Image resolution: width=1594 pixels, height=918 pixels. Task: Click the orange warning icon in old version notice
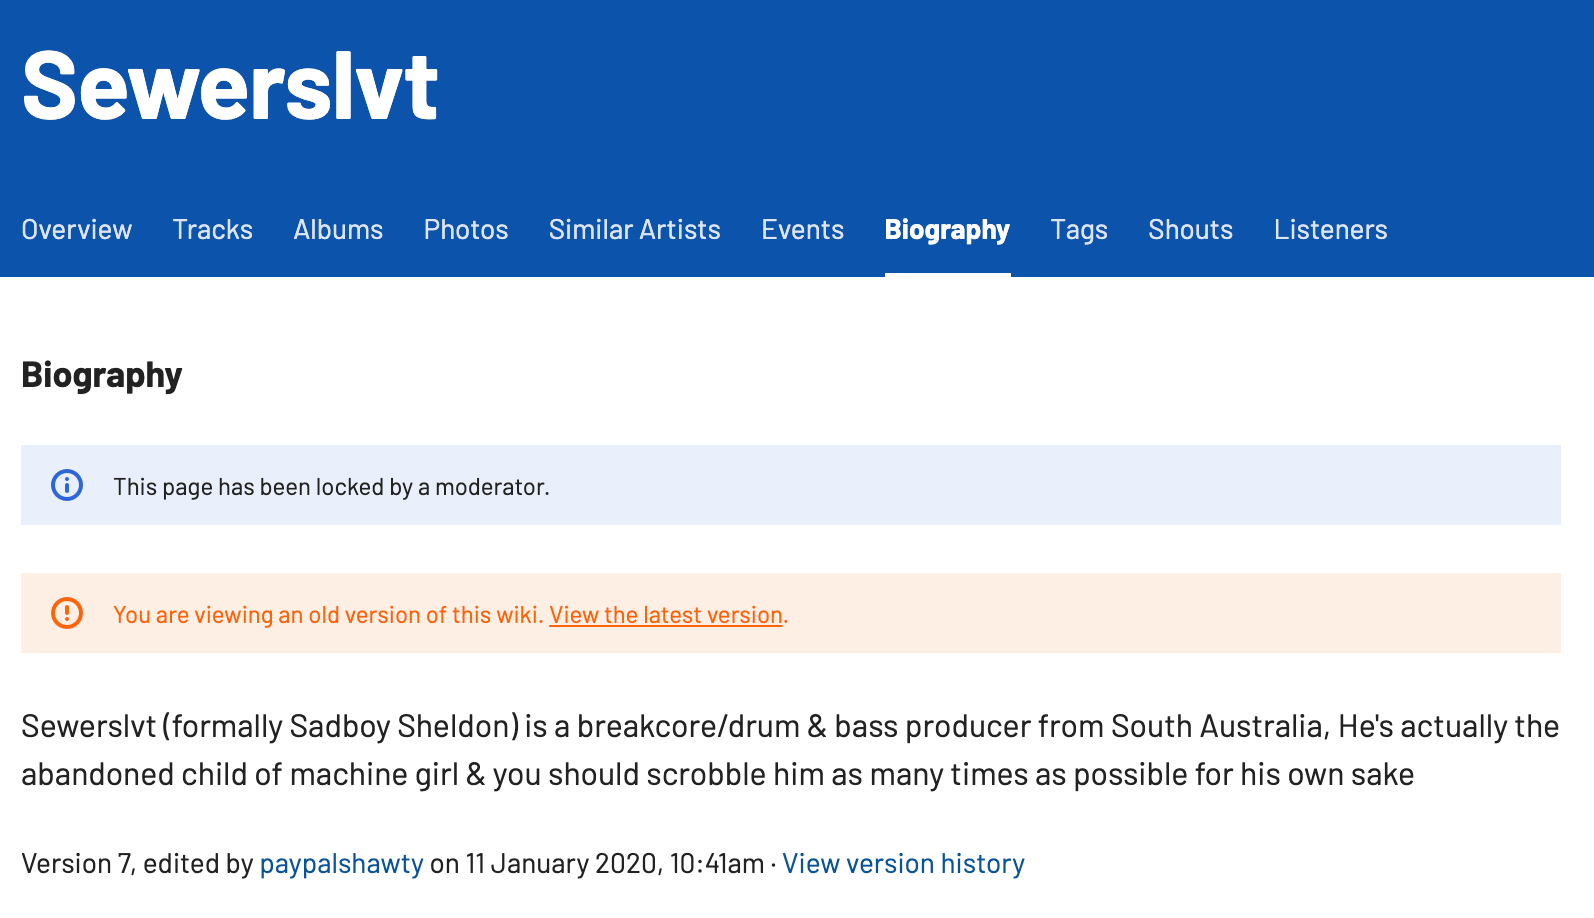pos(67,613)
